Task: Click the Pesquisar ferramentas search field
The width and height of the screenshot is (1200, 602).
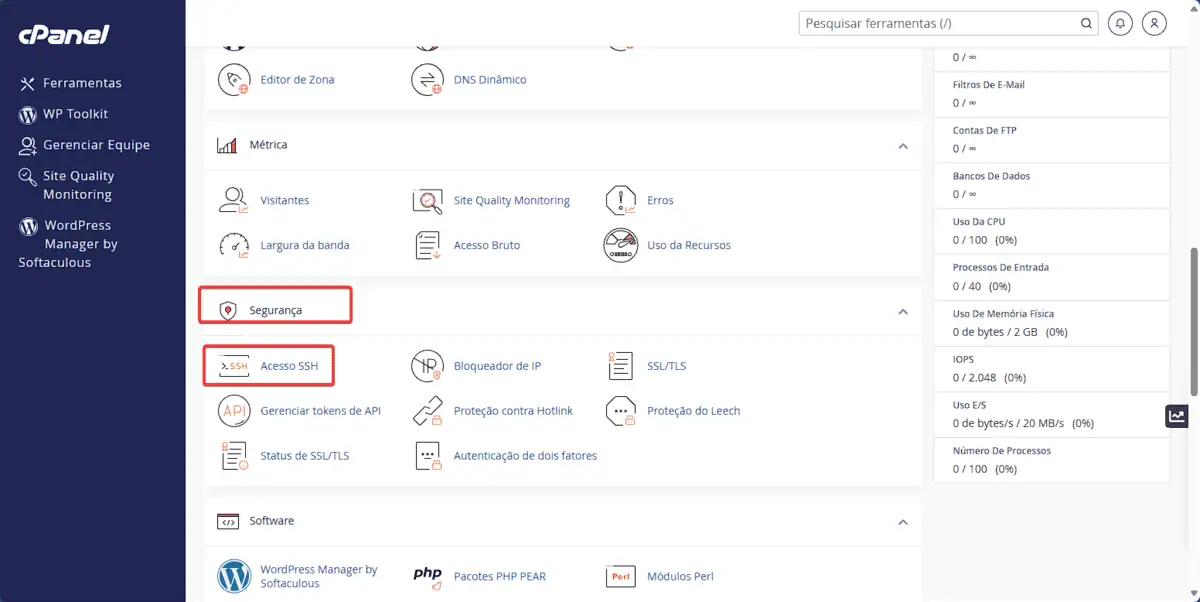Action: tap(940, 23)
